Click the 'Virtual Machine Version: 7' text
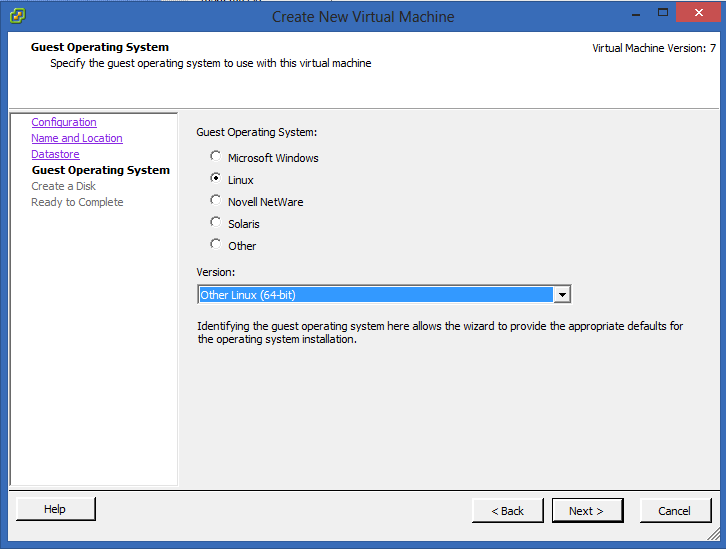 (654, 48)
